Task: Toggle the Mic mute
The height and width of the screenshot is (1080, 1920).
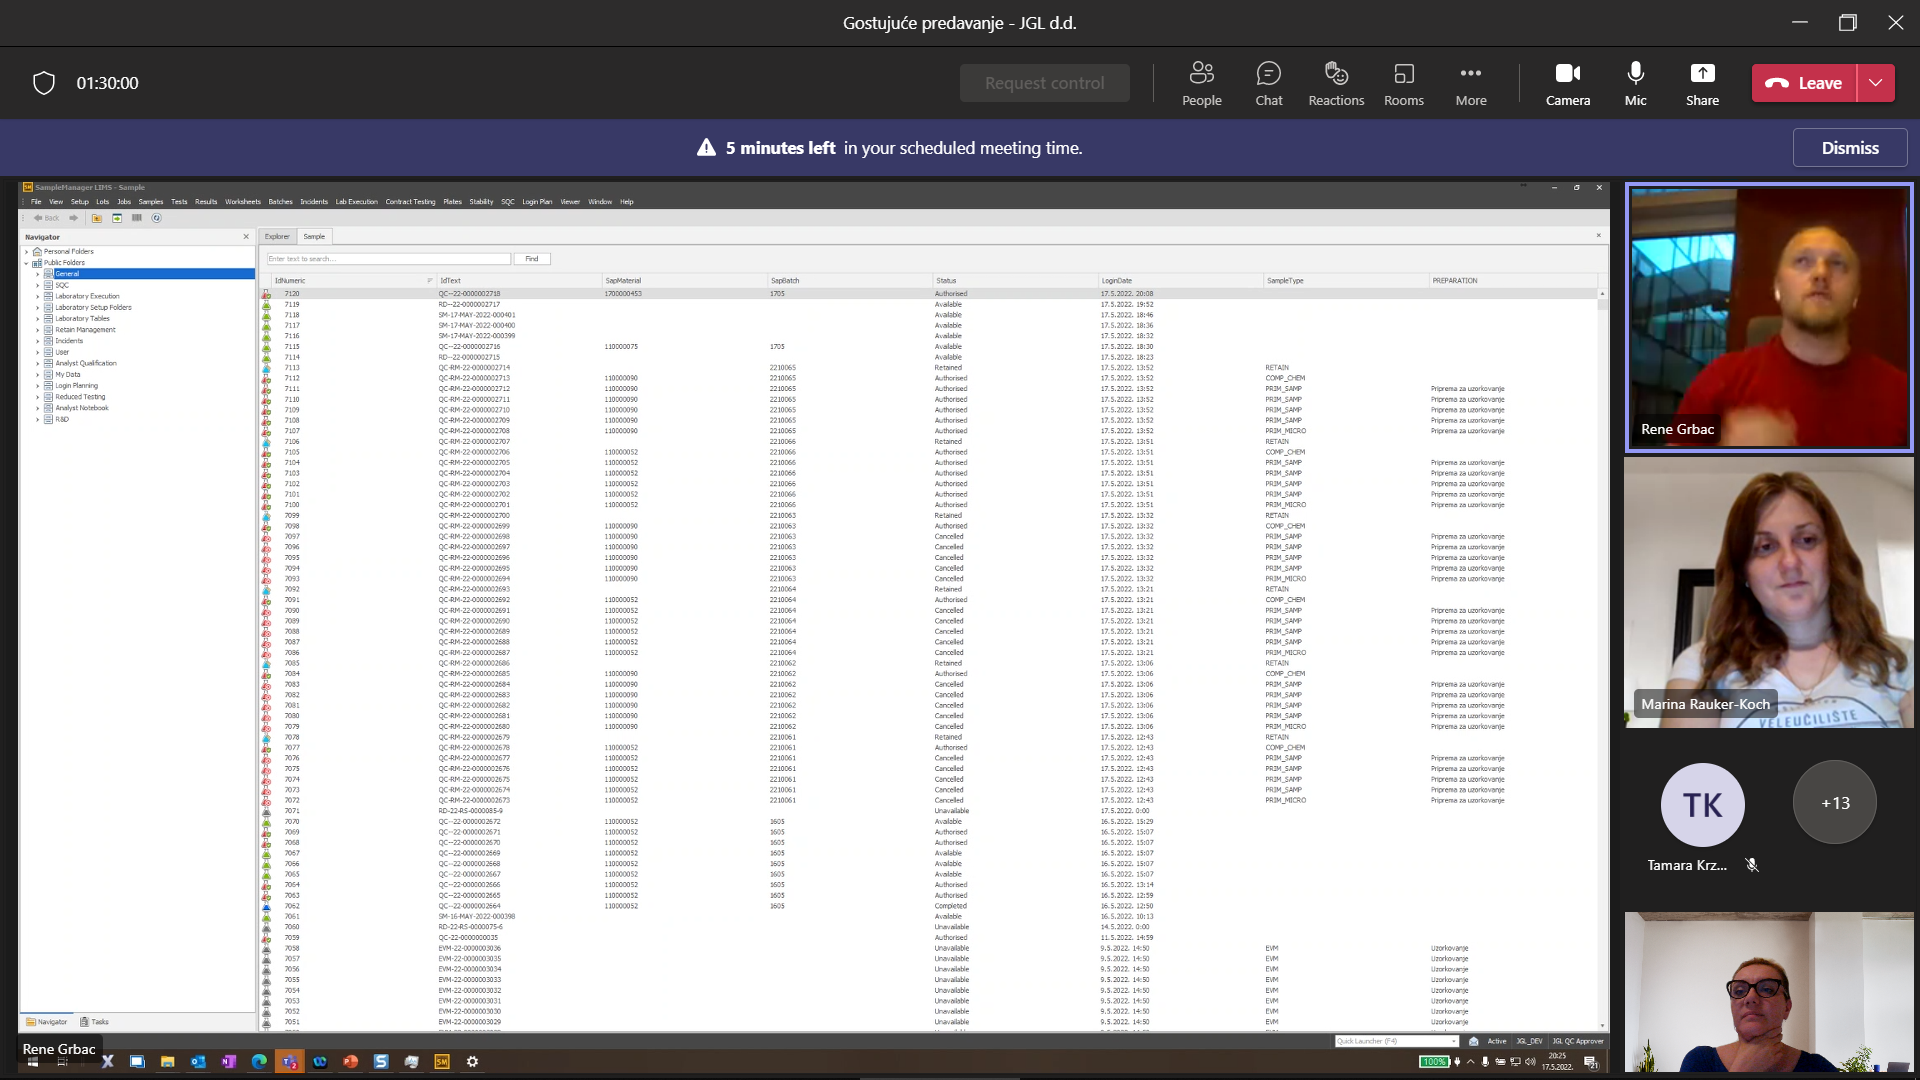Action: 1635,83
